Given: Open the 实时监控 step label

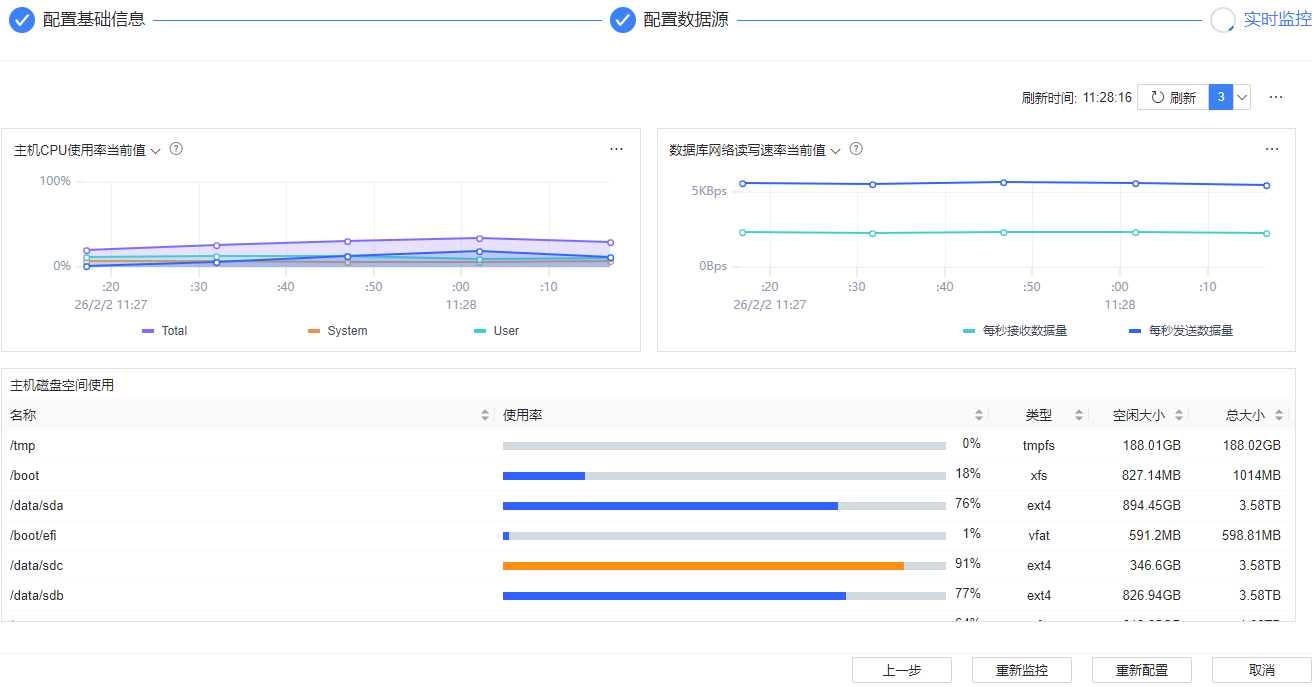Looking at the screenshot, I should tap(1277, 19).
